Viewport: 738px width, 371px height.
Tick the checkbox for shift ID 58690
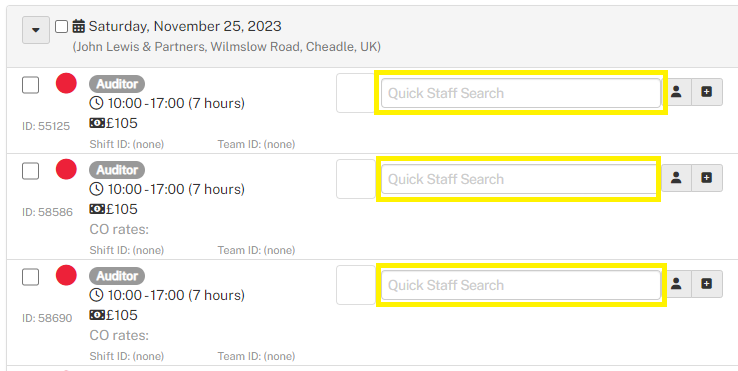[31, 277]
